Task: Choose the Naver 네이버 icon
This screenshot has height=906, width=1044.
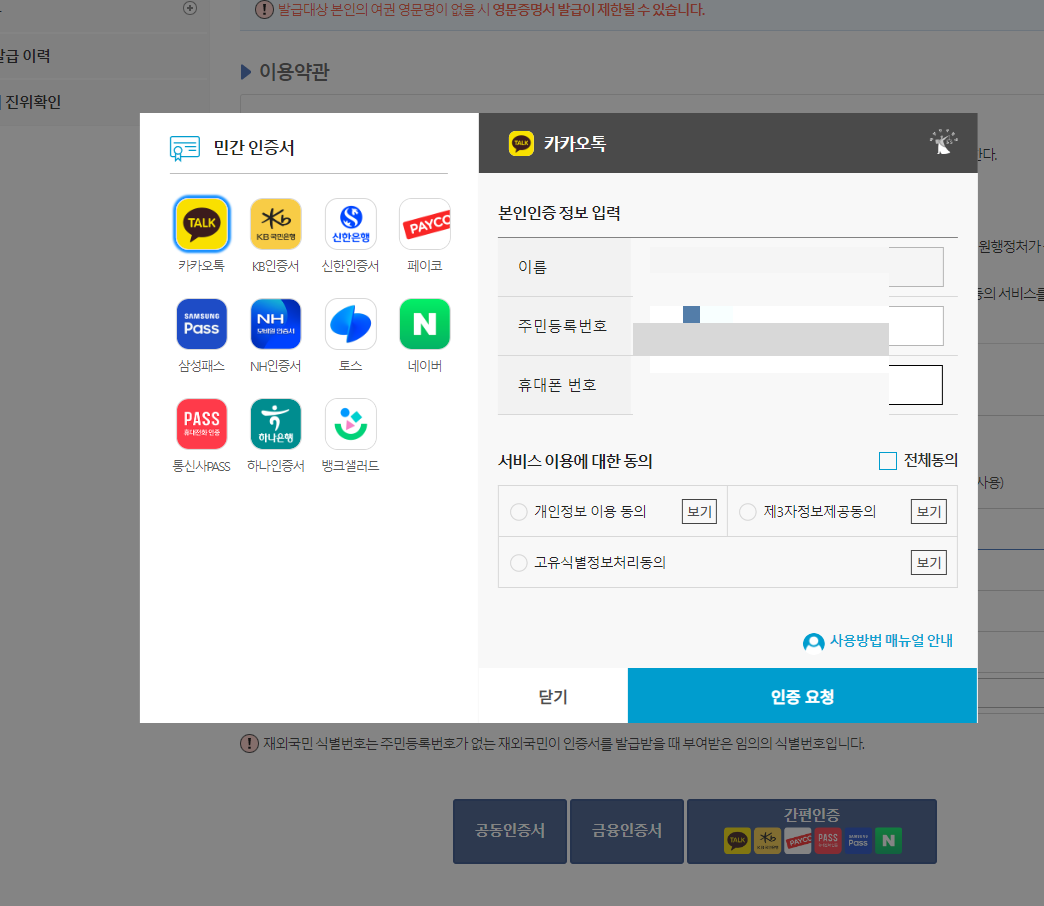Action: [425, 324]
